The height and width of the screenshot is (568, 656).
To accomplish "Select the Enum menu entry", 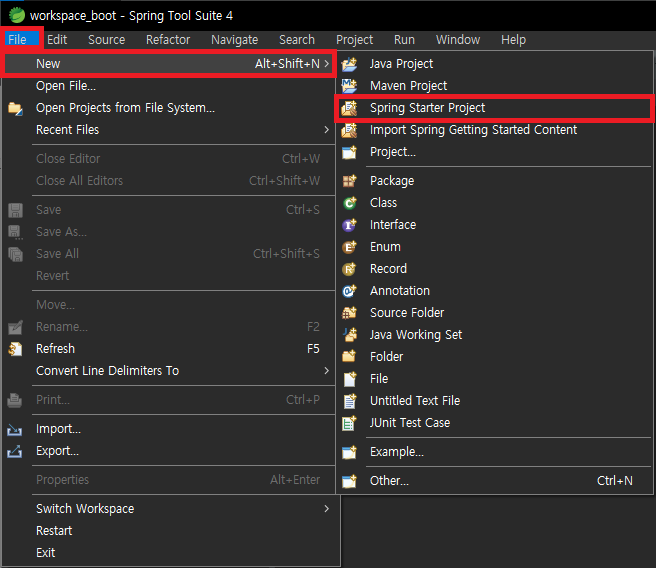I will [494, 247].
